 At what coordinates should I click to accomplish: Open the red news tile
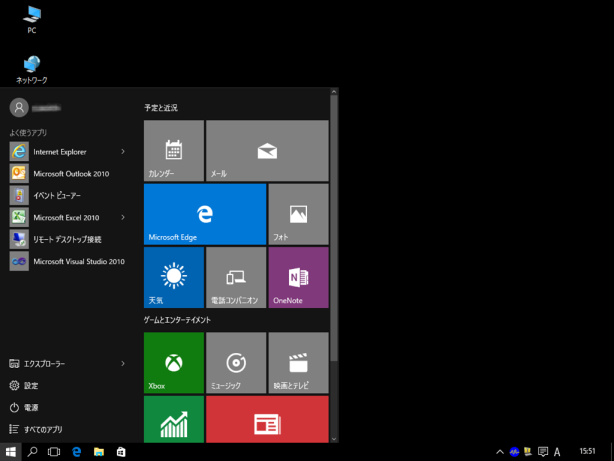pyautogui.click(x=267, y=419)
